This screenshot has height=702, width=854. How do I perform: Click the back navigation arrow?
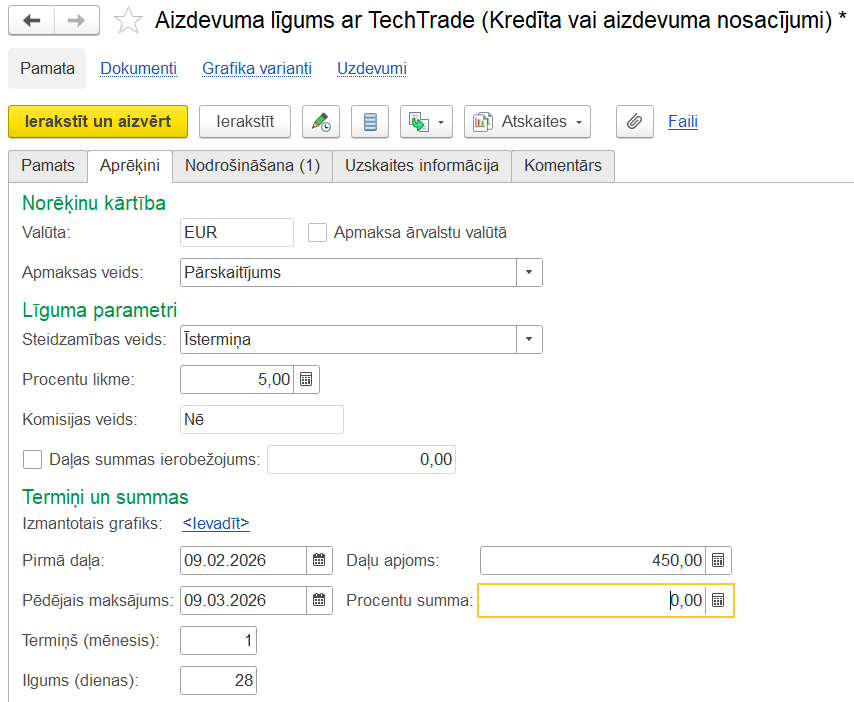tap(32, 20)
